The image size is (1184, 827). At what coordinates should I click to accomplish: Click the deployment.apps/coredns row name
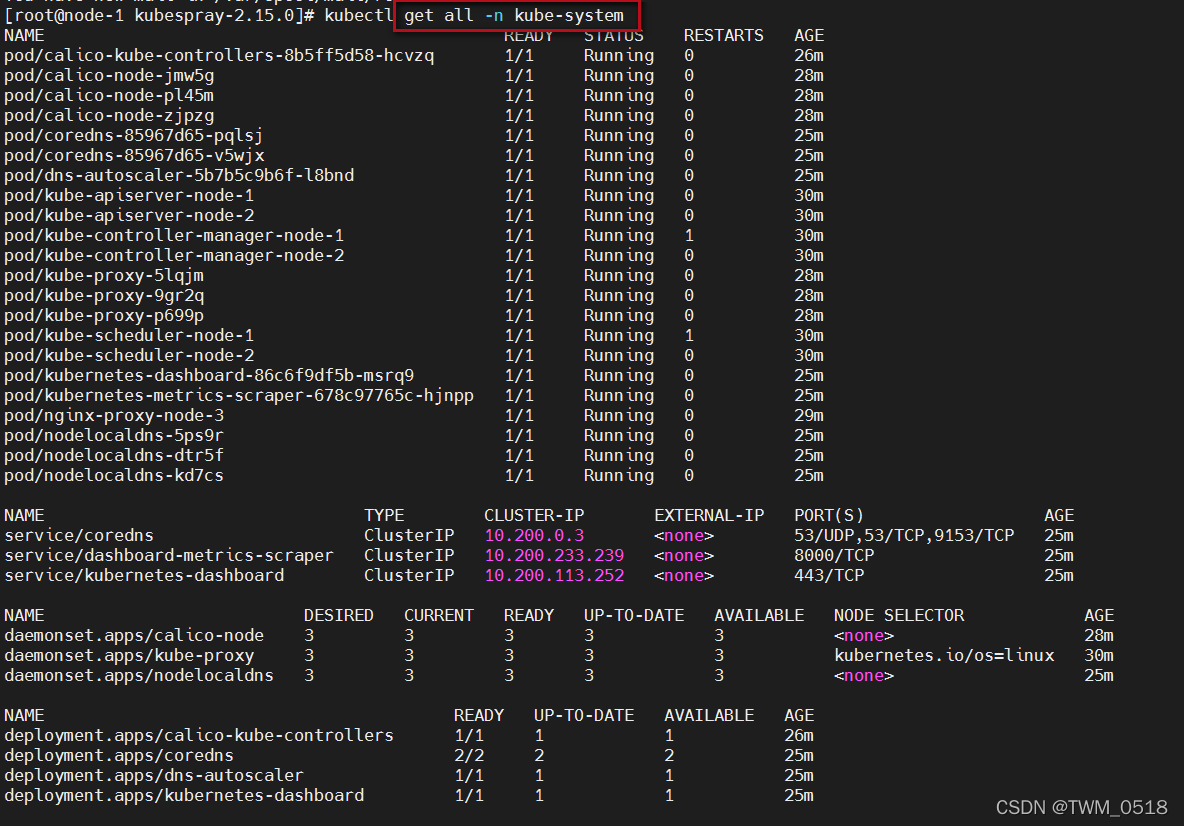(x=119, y=756)
